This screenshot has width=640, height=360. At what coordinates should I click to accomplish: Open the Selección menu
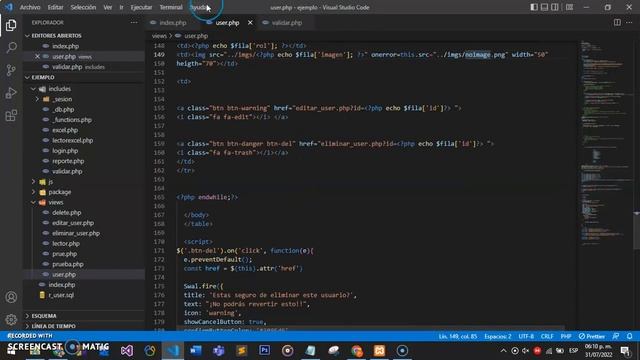83,7
